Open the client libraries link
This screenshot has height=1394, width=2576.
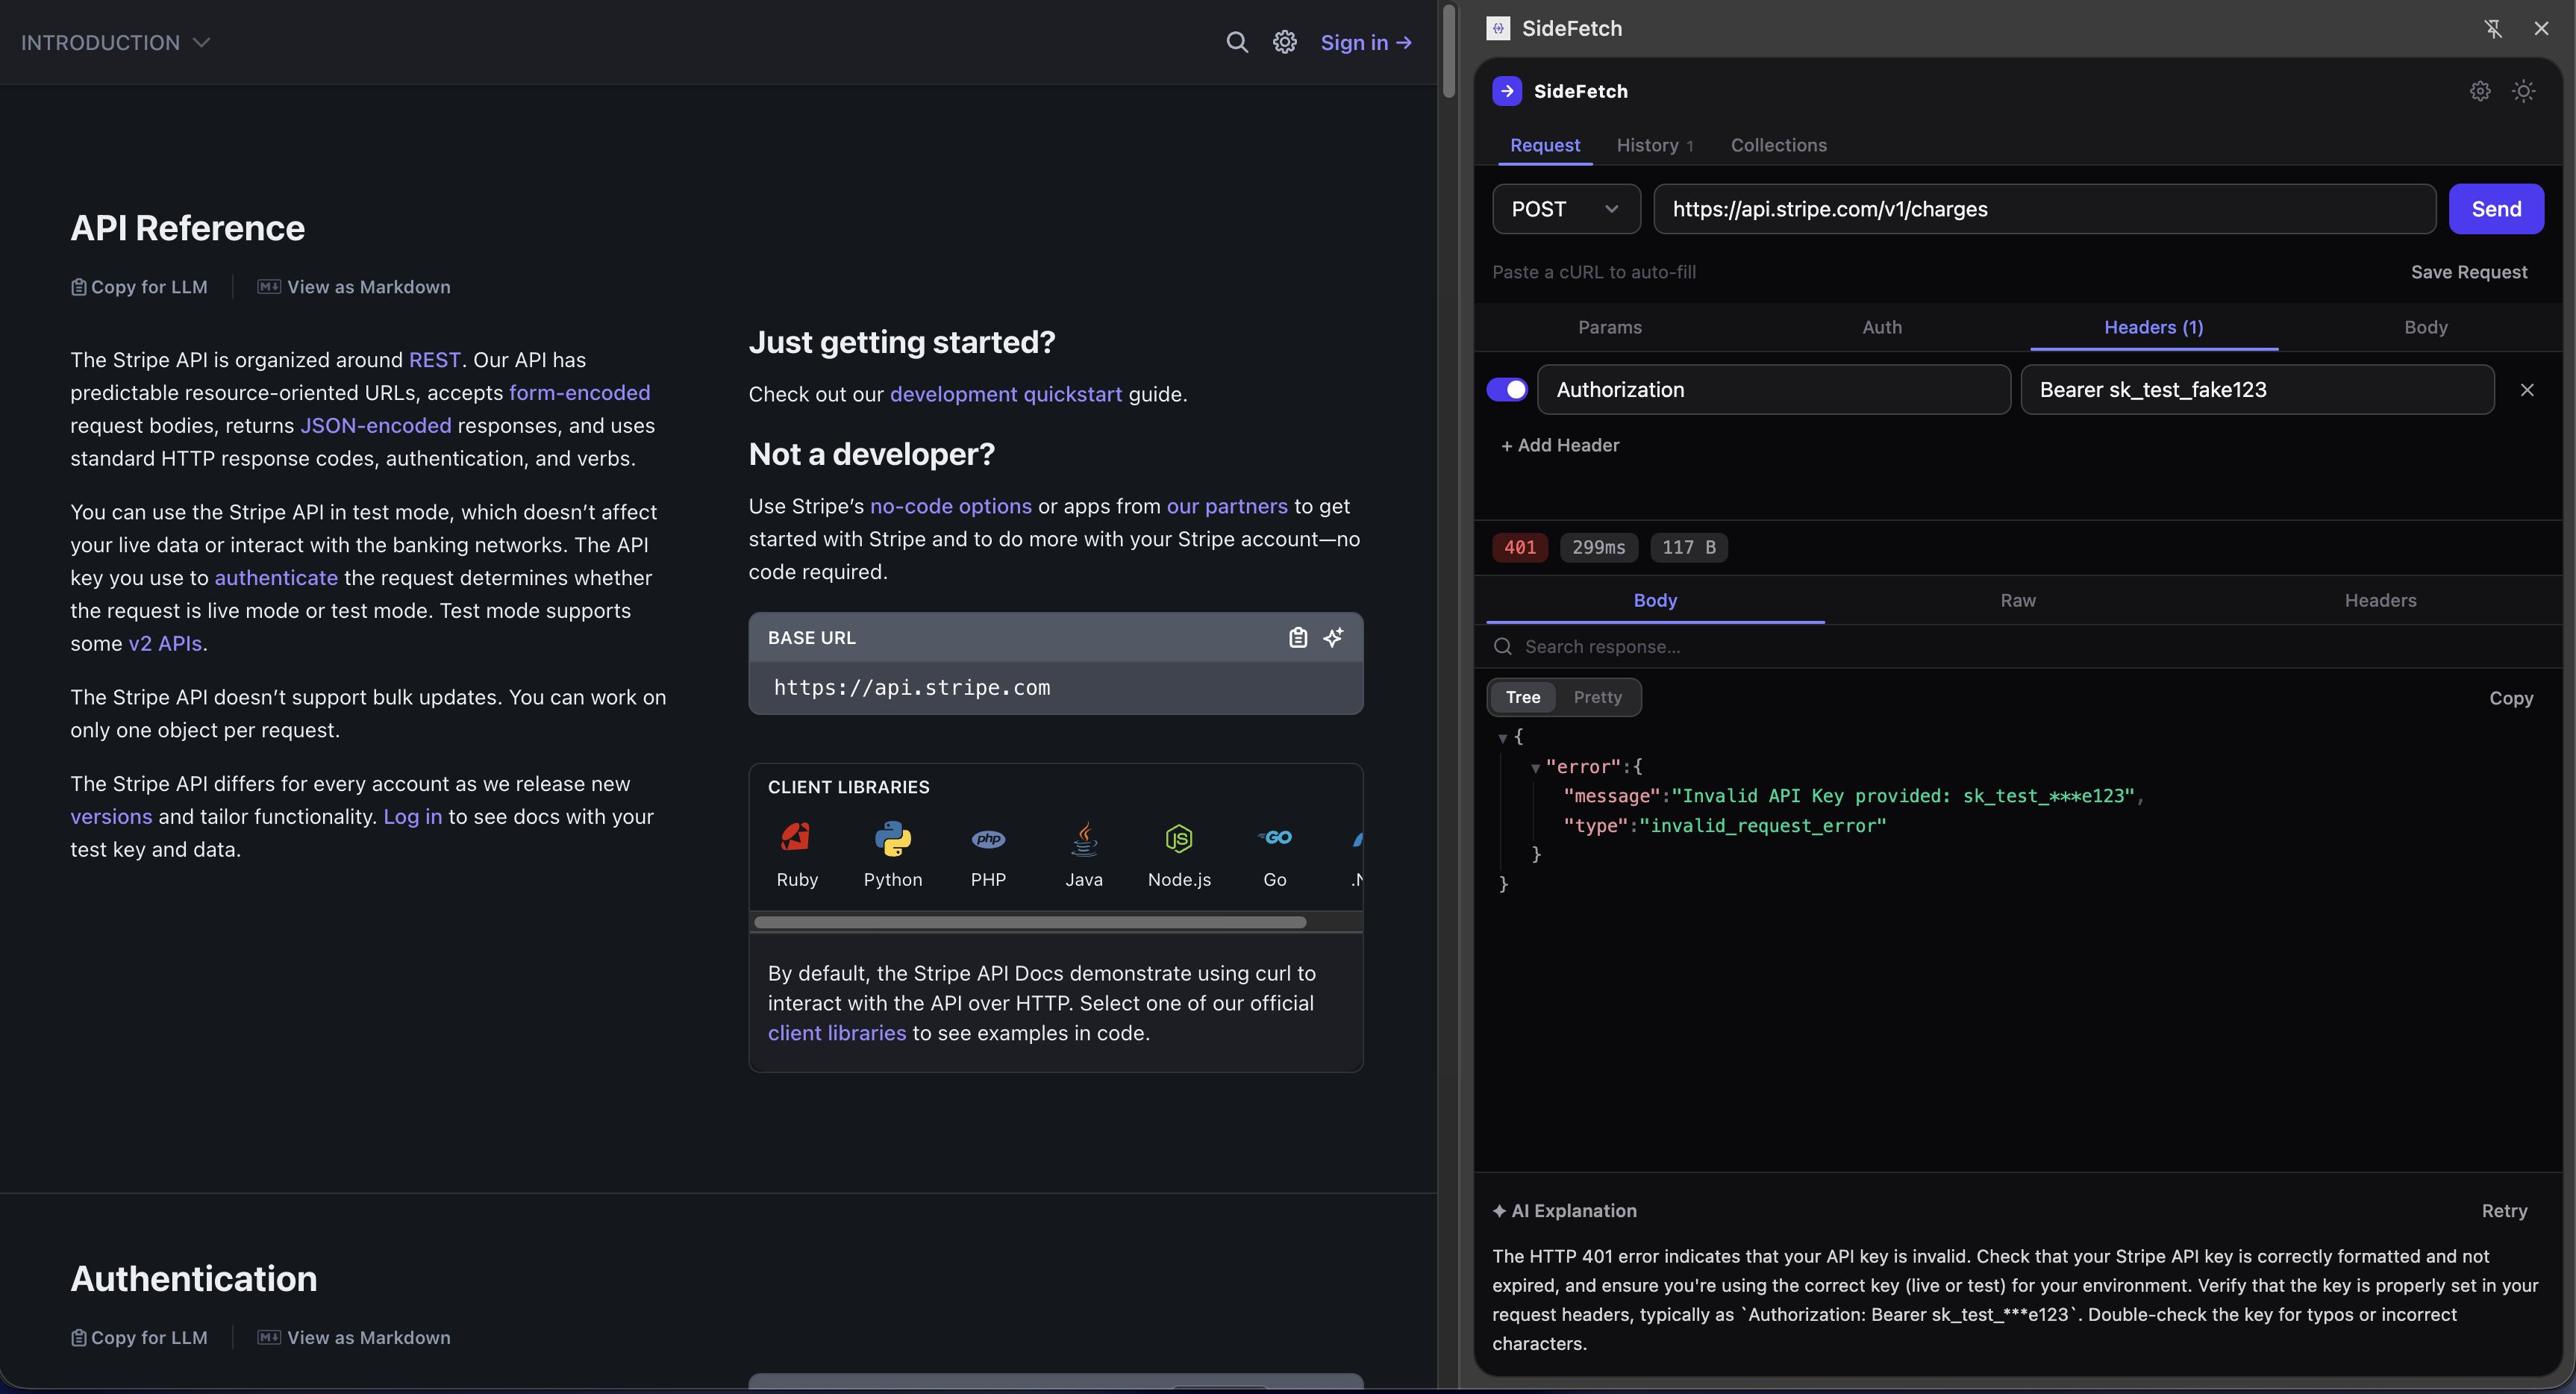[837, 1033]
